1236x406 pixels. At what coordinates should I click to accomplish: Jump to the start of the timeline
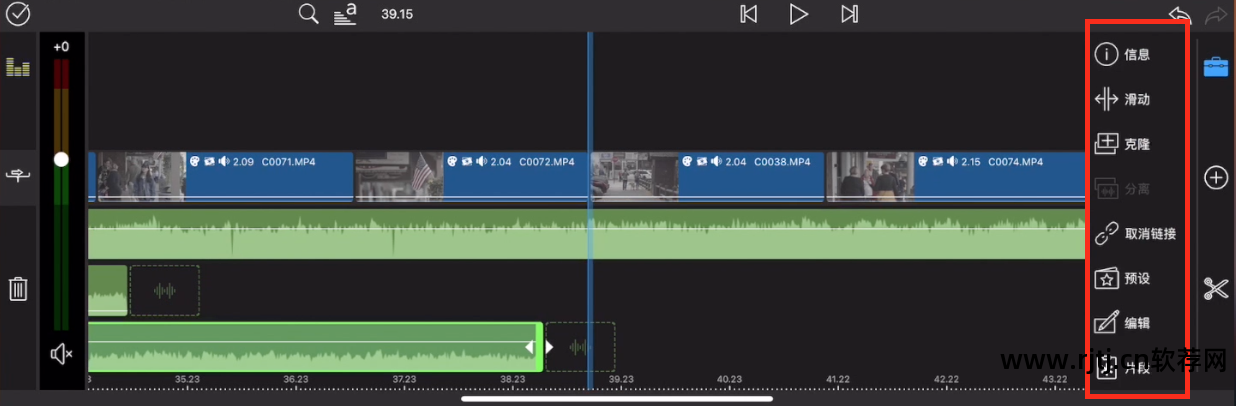pos(748,14)
